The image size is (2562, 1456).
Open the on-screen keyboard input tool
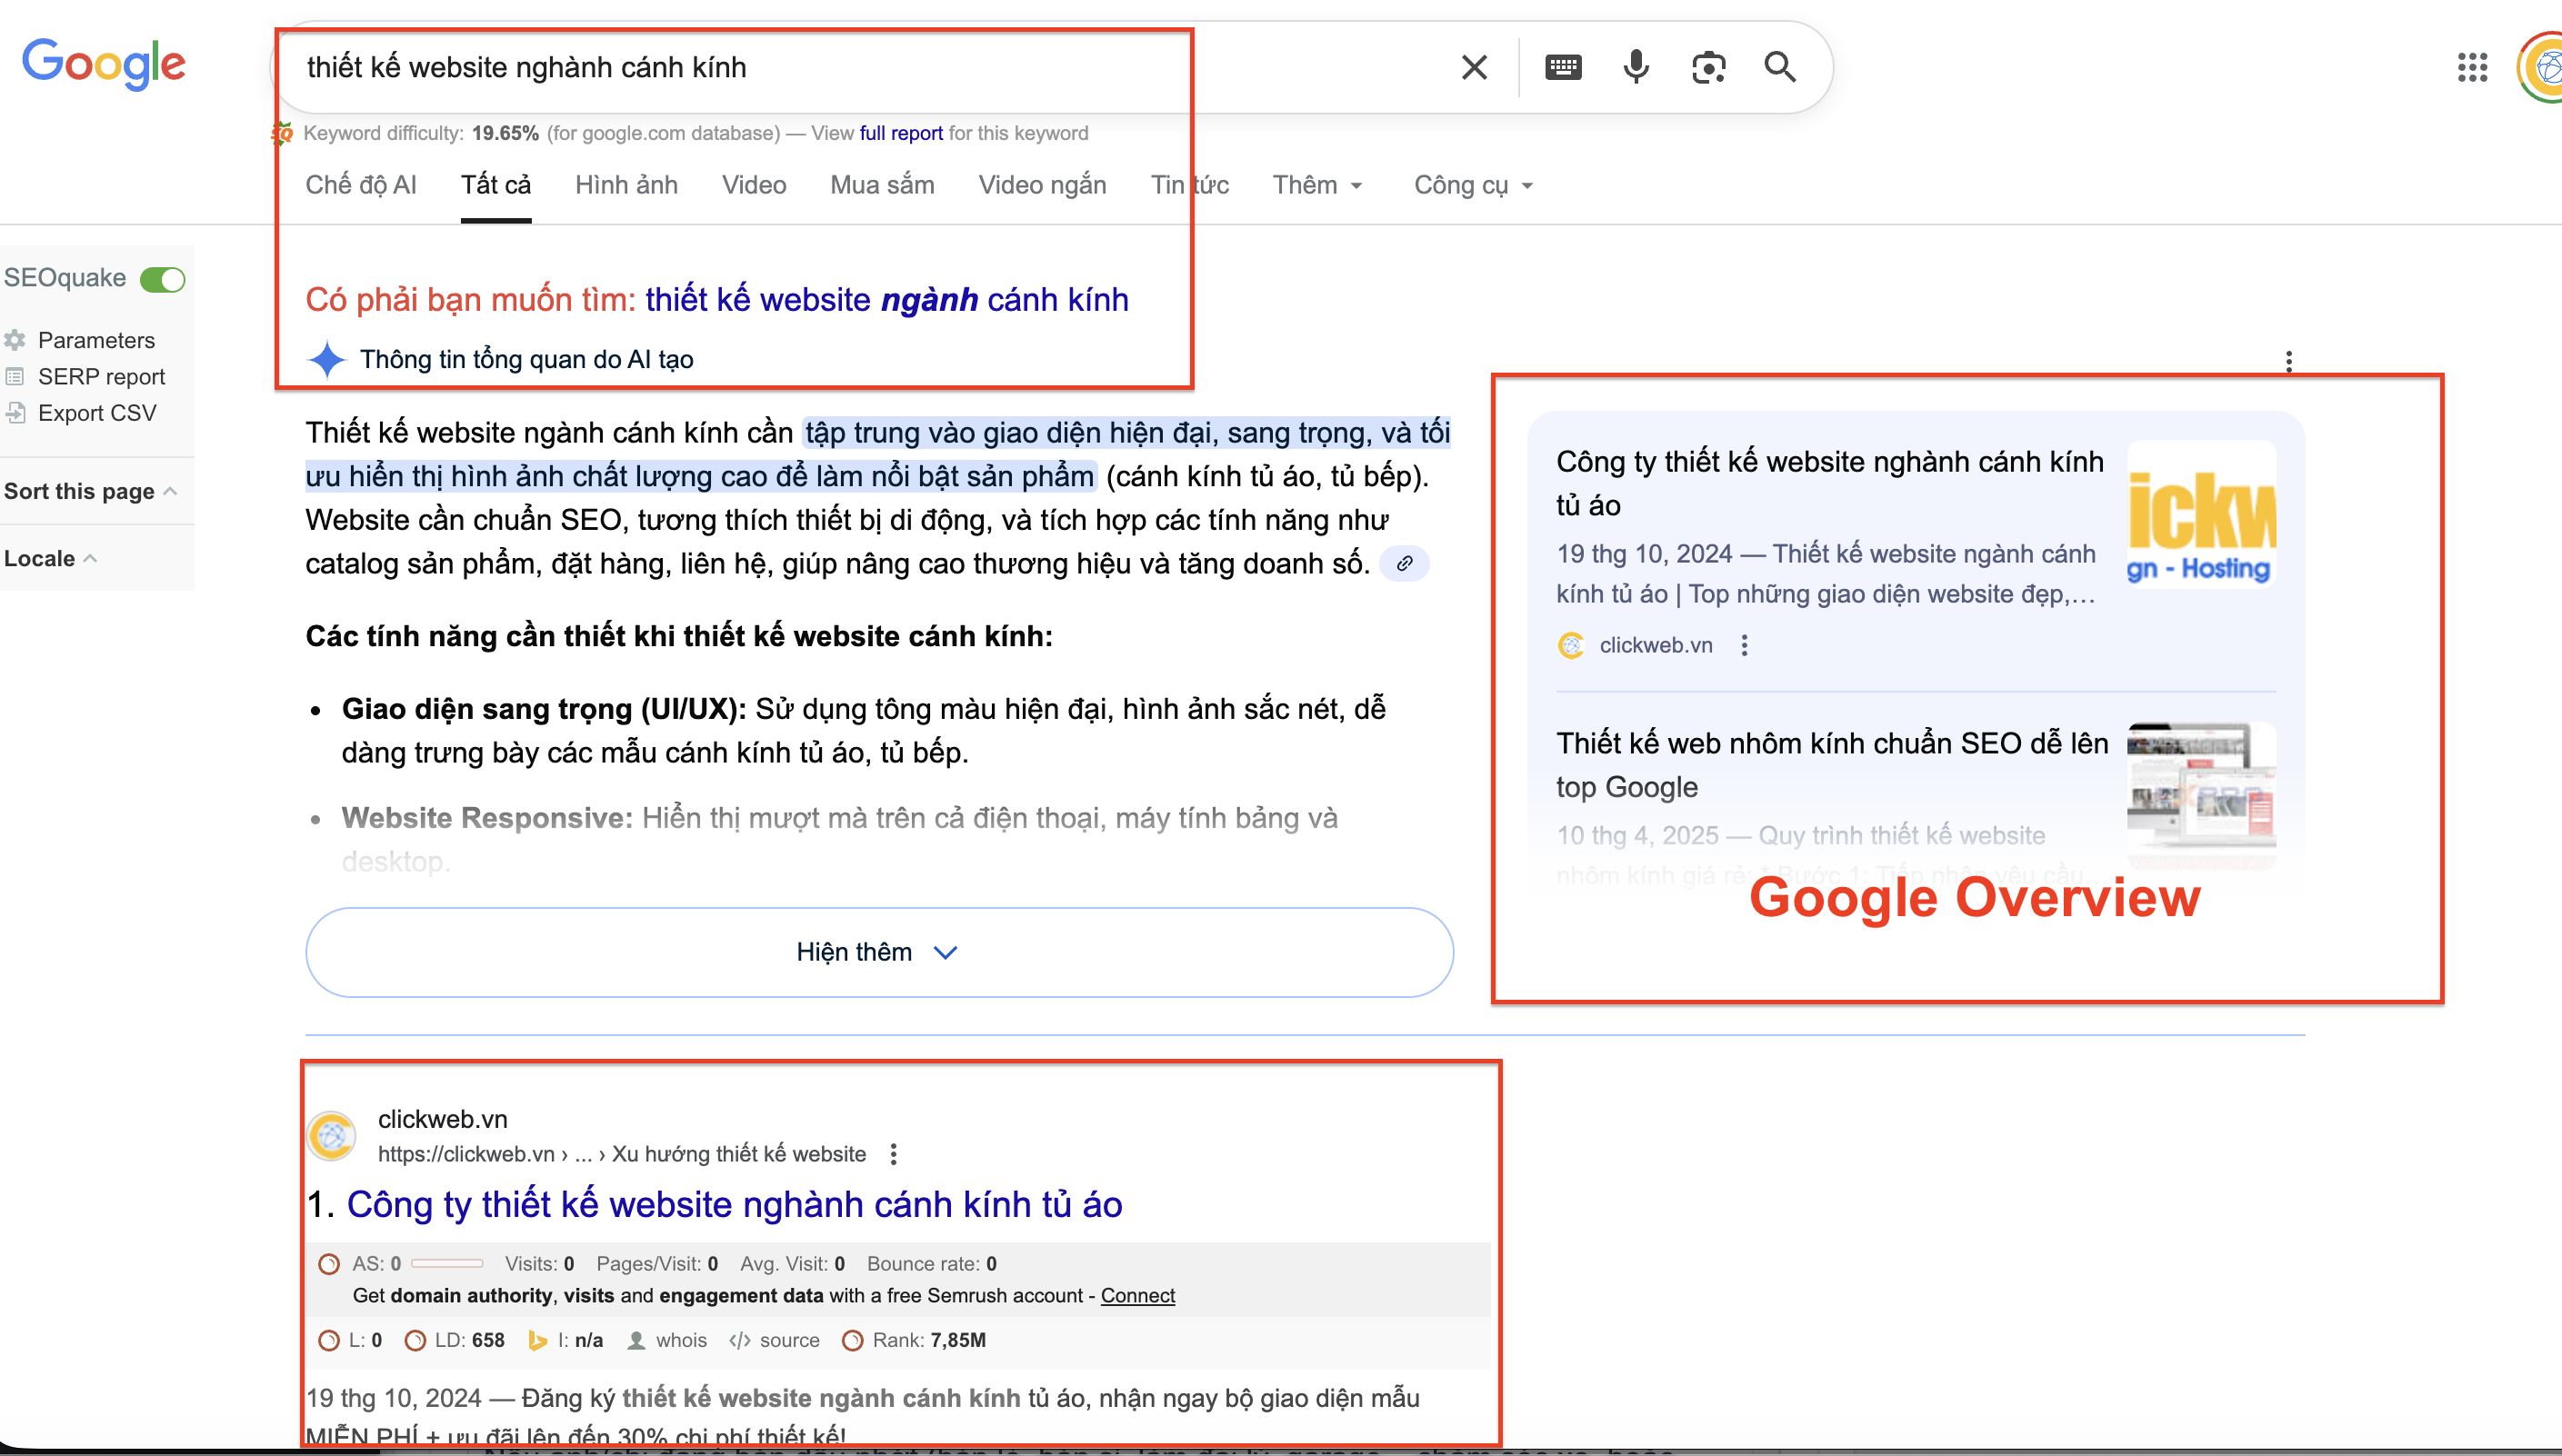[x=1562, y=67]
